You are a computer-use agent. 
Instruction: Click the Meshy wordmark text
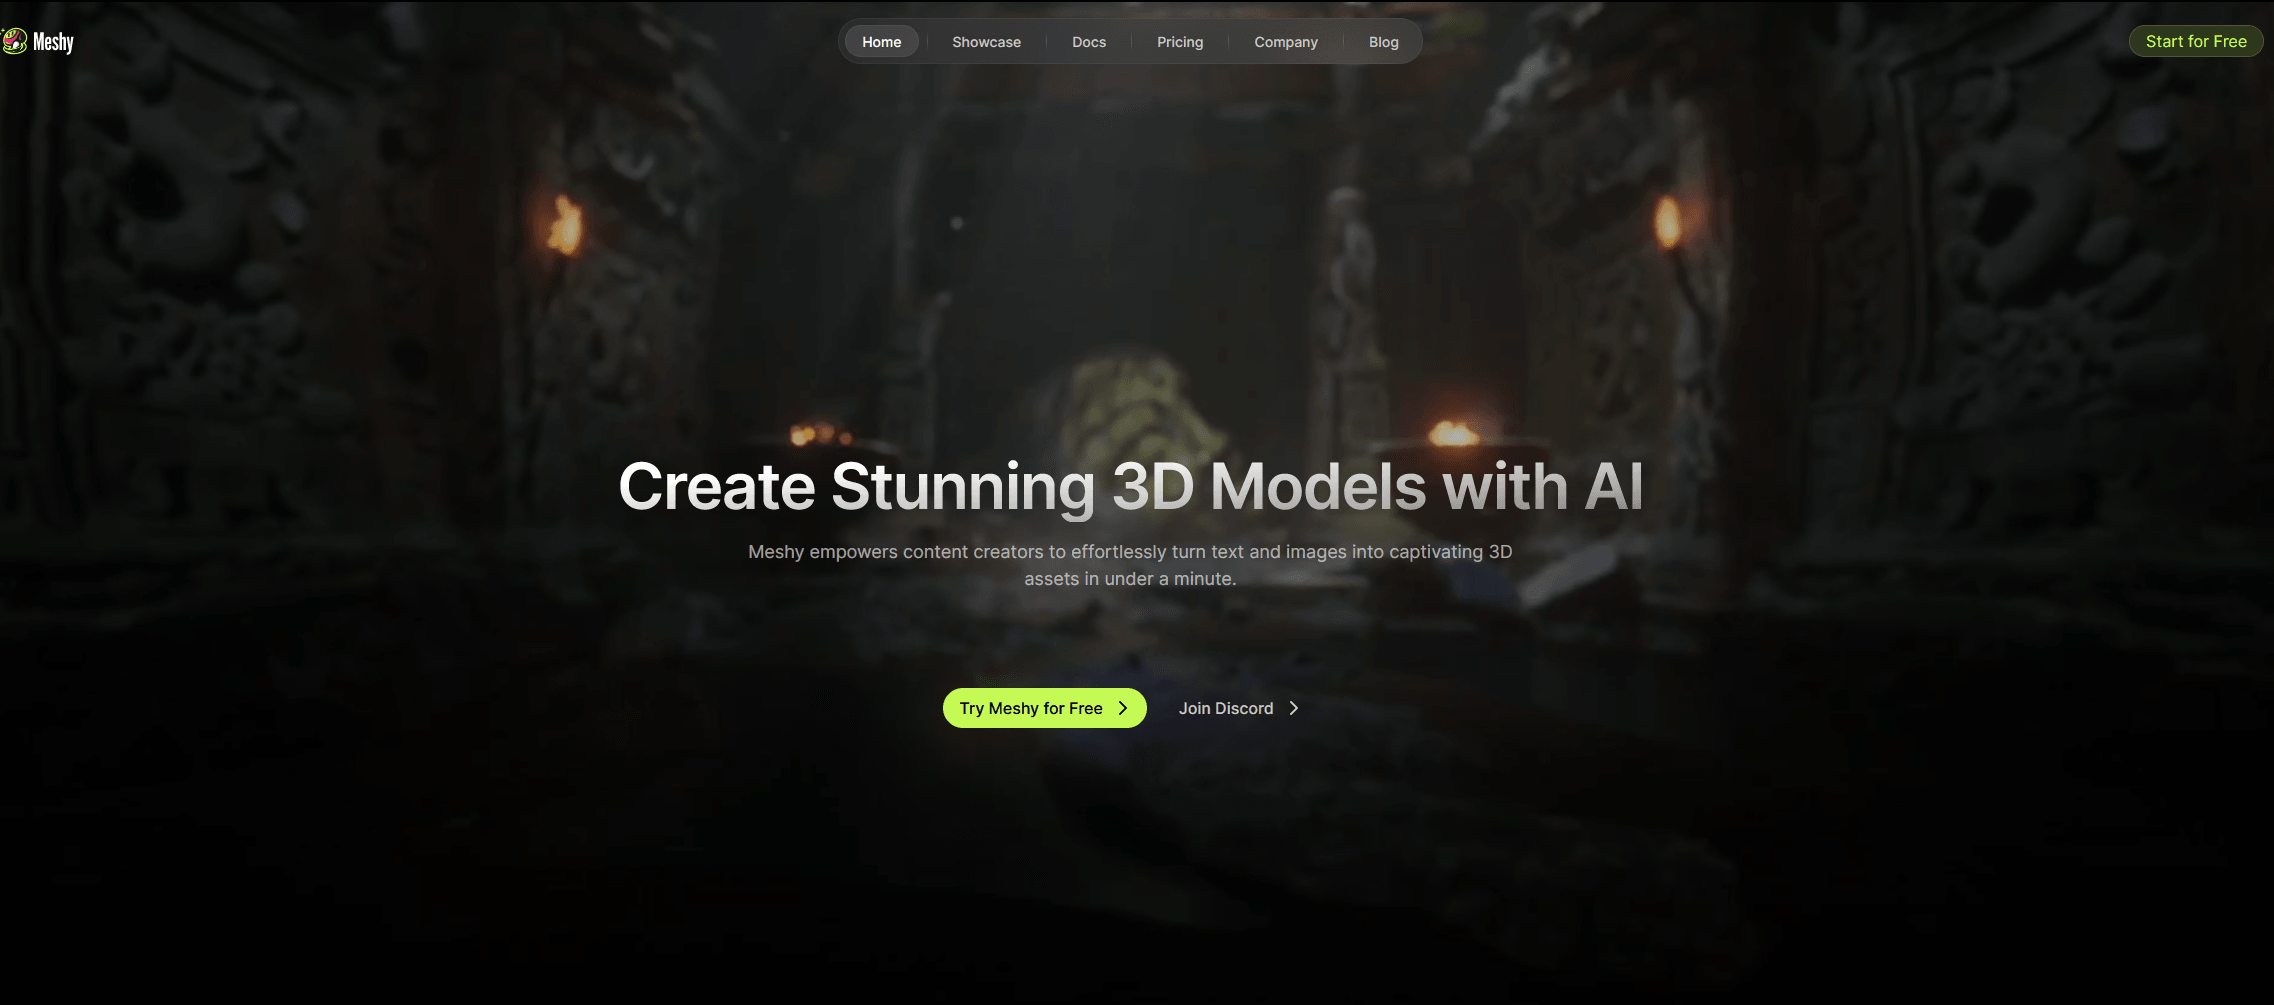(x=53, y=42)
